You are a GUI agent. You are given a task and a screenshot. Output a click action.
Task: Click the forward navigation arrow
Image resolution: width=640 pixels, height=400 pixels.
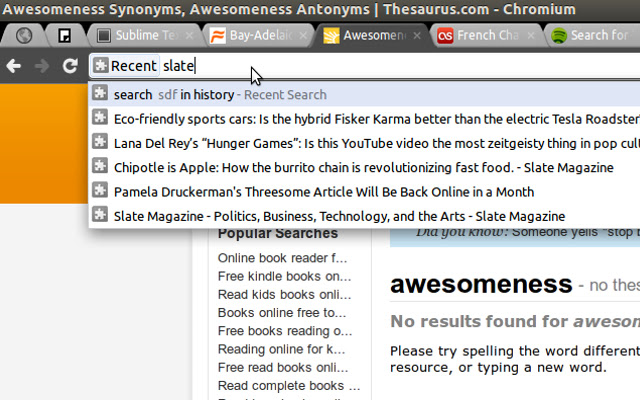tap(42, 66)
